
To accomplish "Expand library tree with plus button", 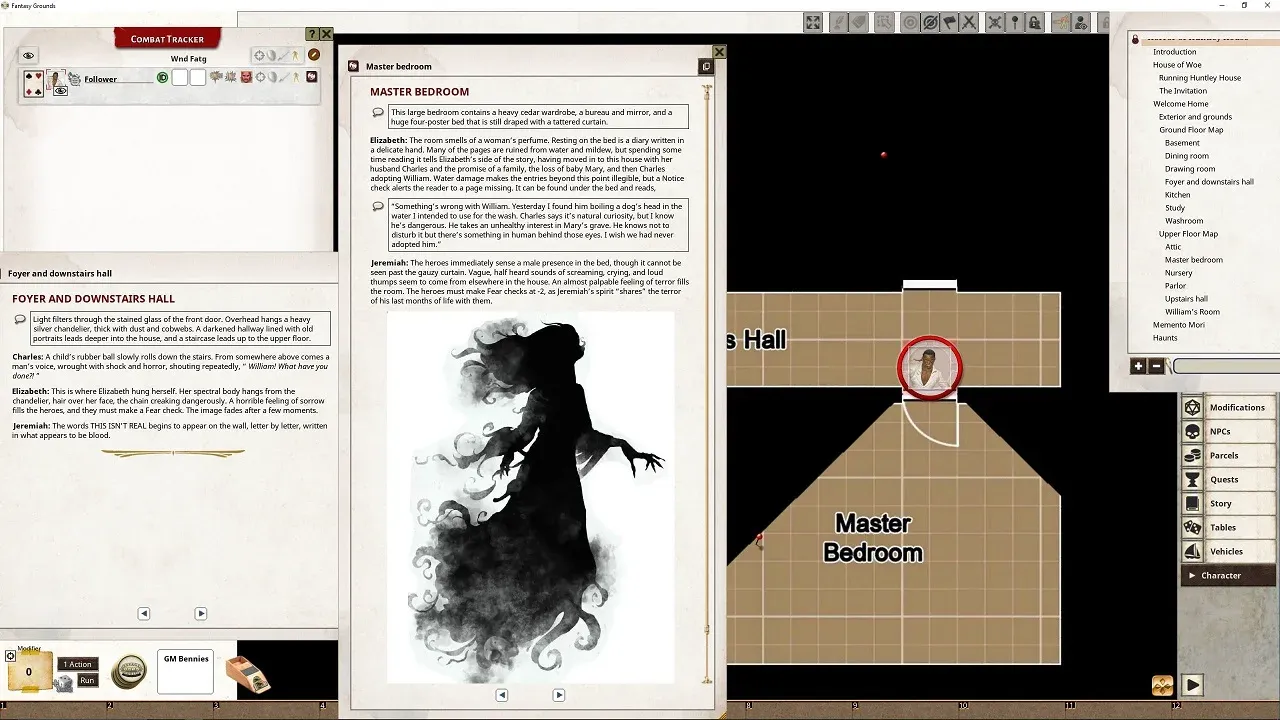I will [1138, 366].
